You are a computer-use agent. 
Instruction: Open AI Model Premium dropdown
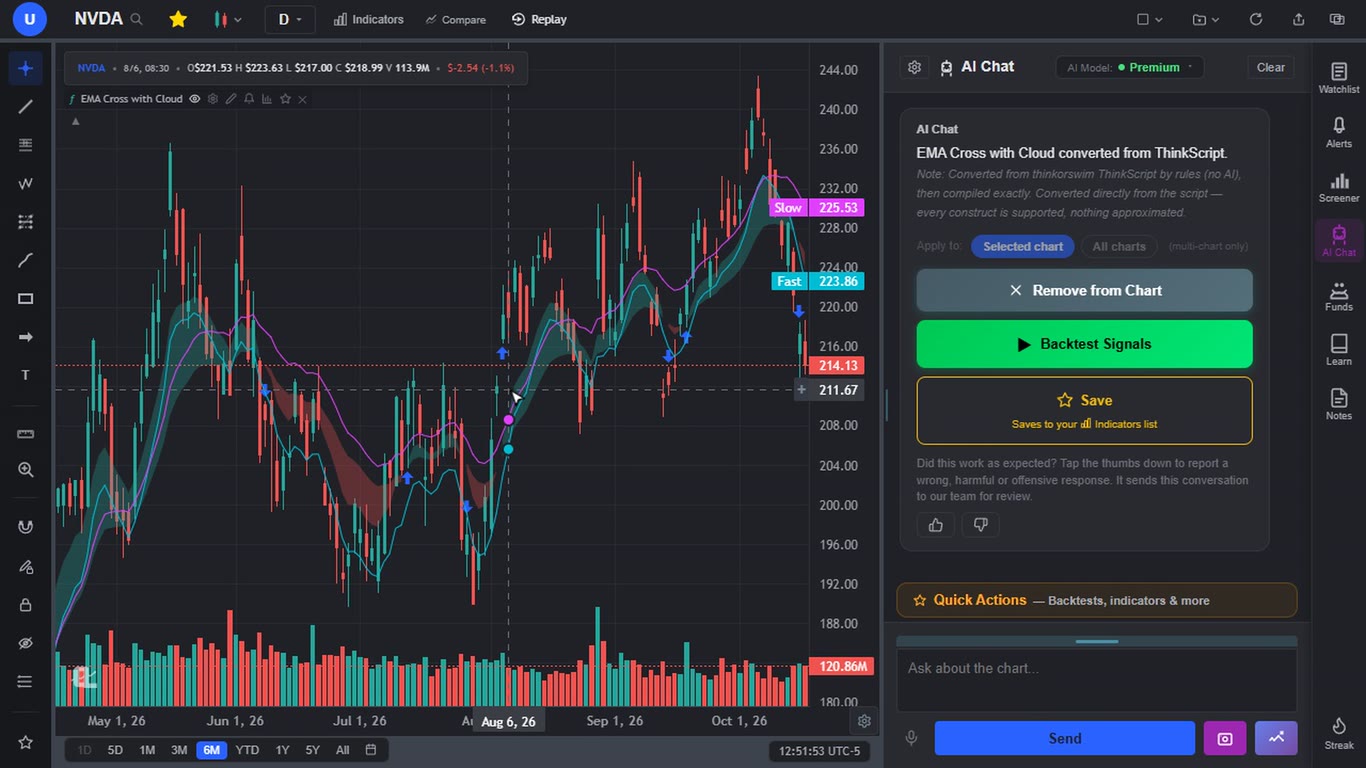pos(1130,67)
